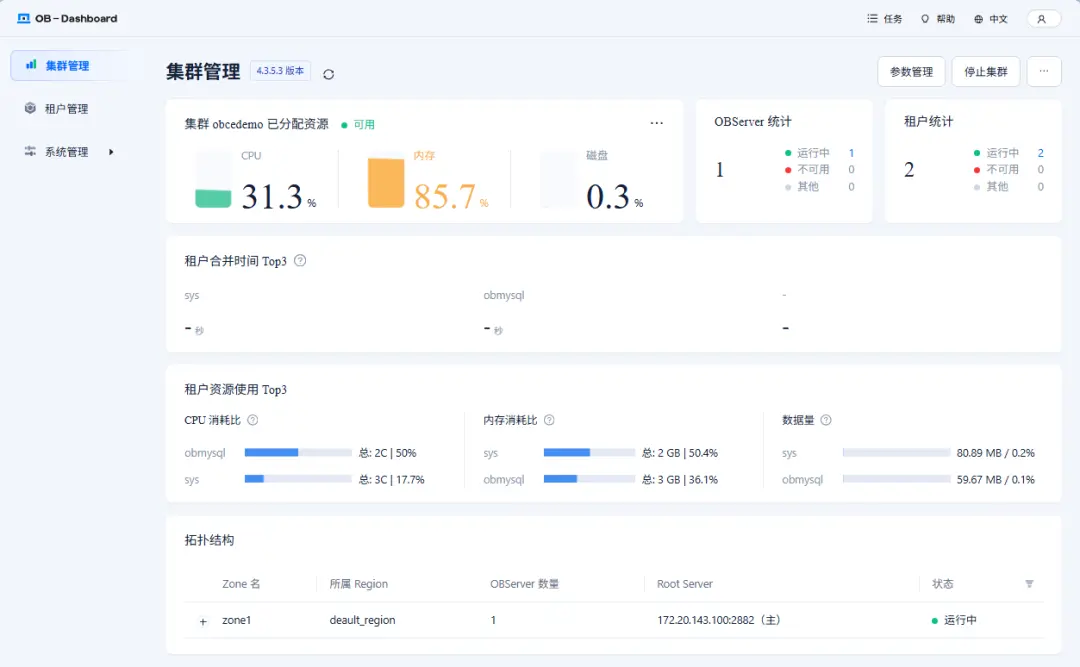Click the help icon next to CPU 消耗比

(253, 421)
